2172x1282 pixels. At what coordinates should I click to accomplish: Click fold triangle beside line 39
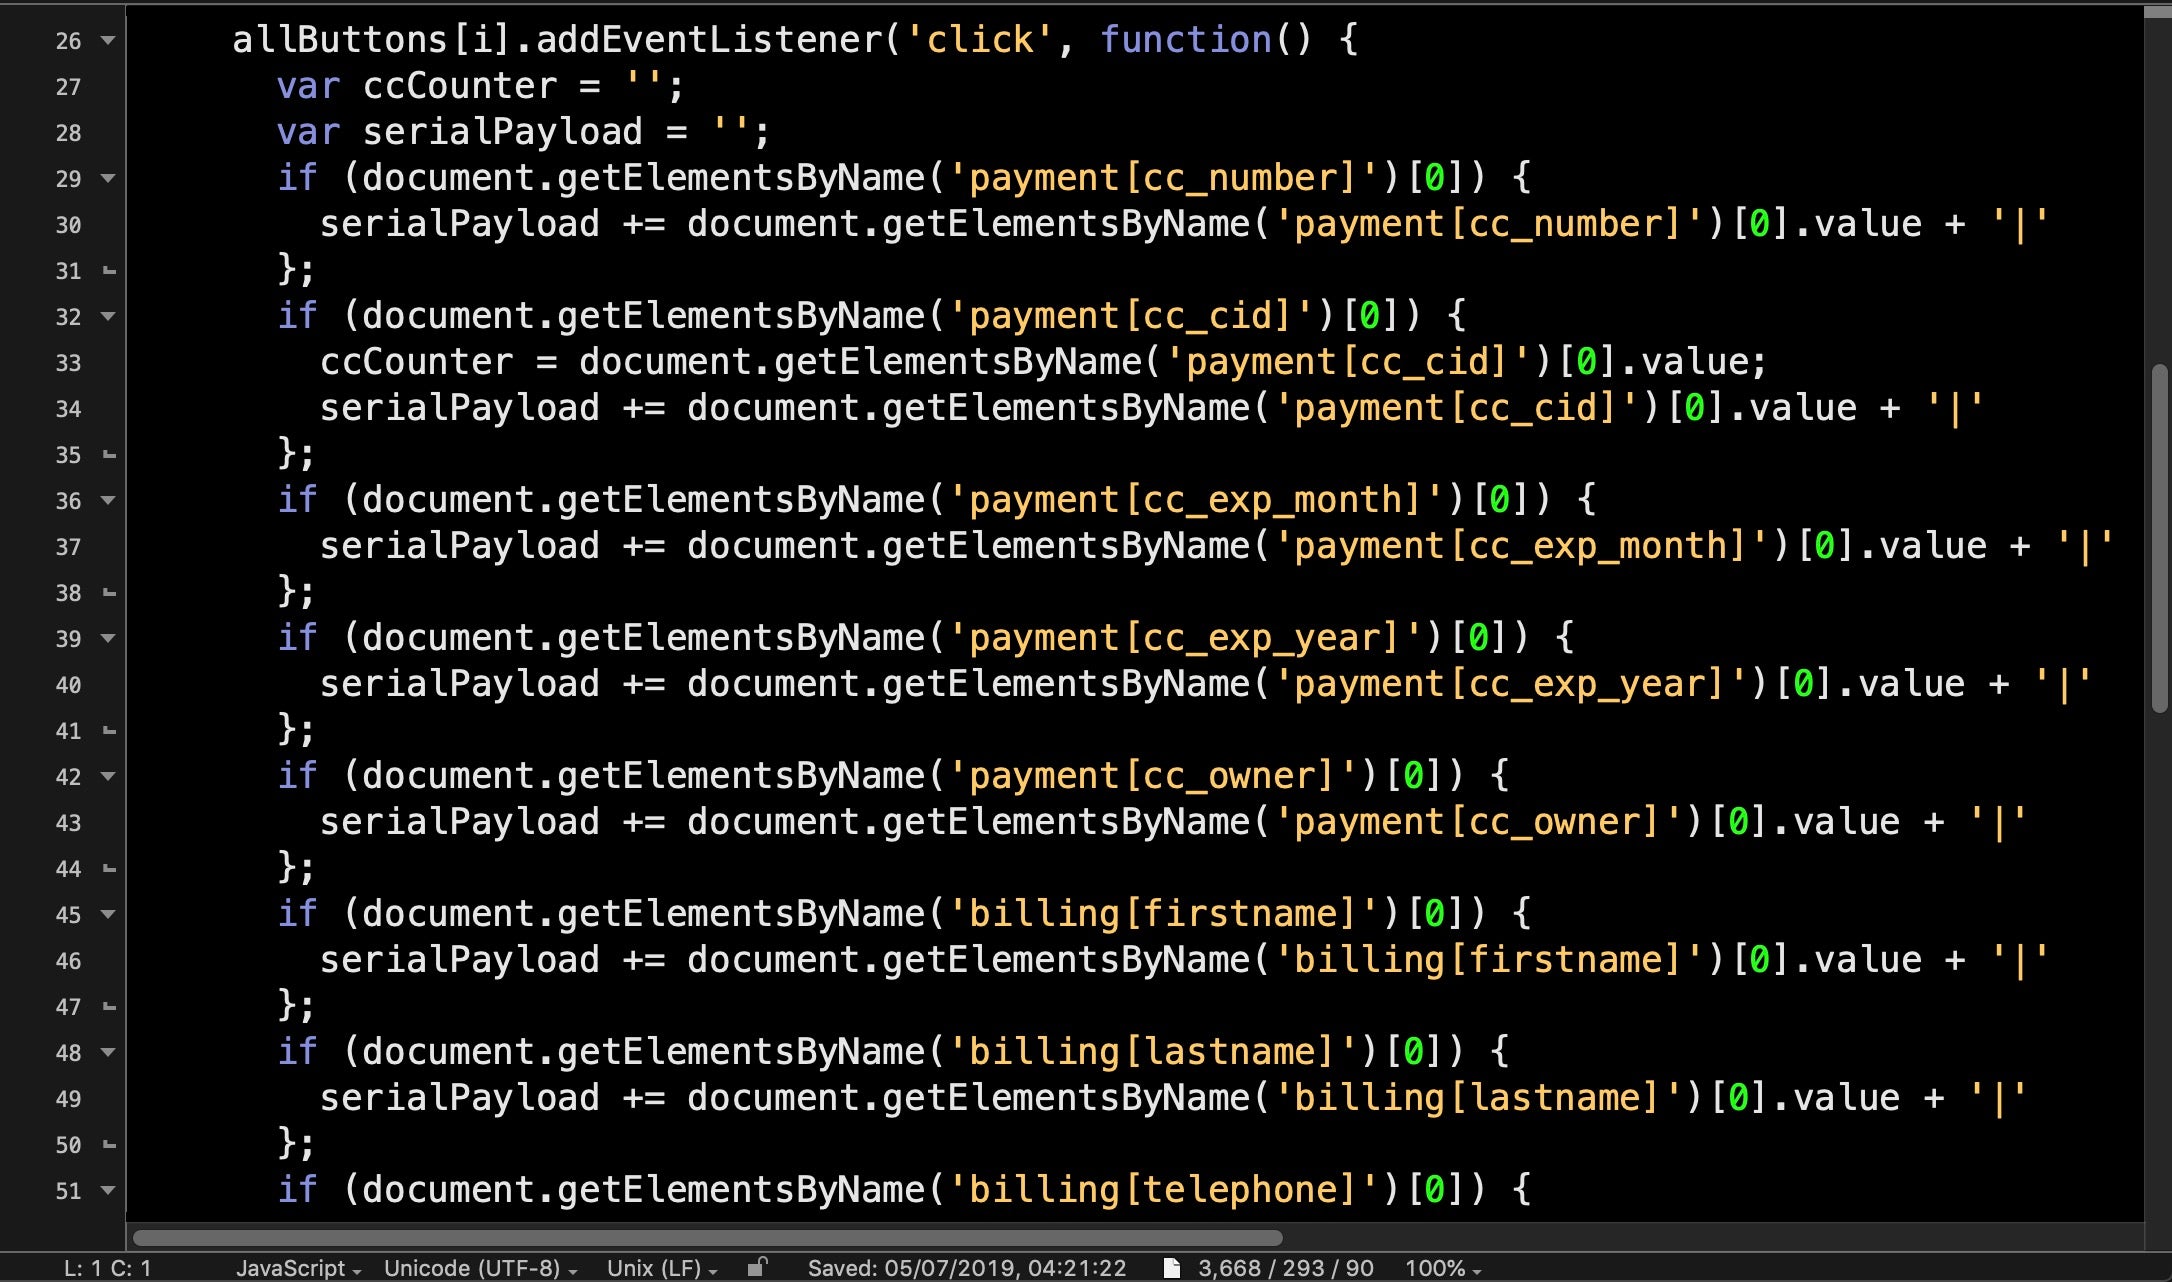tap(108, 639)
